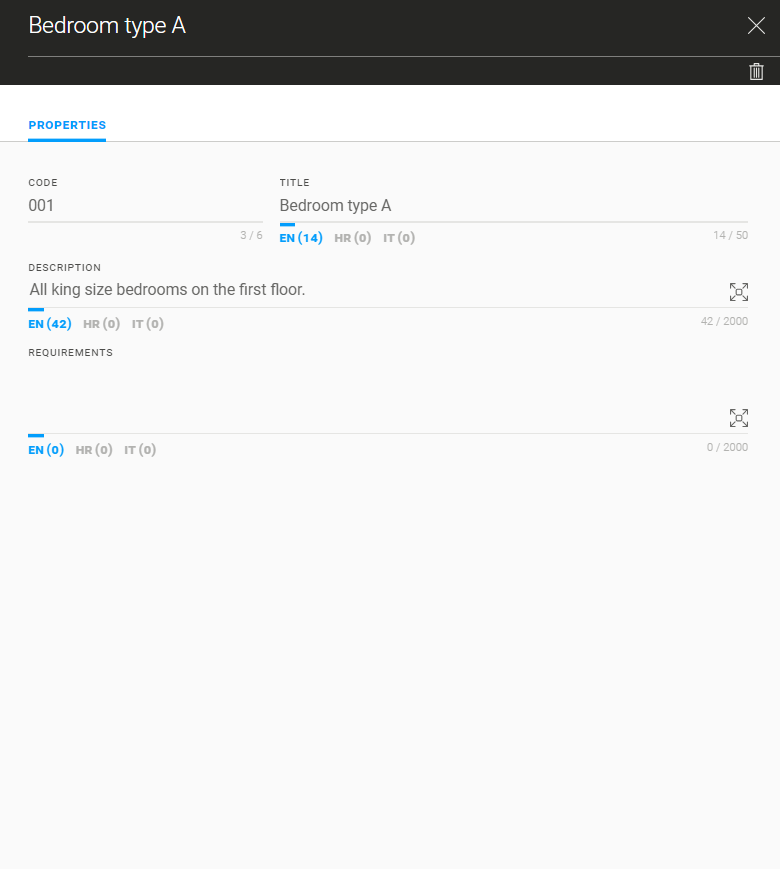Click the REQUIREMENTS field label

click(70, 352)
